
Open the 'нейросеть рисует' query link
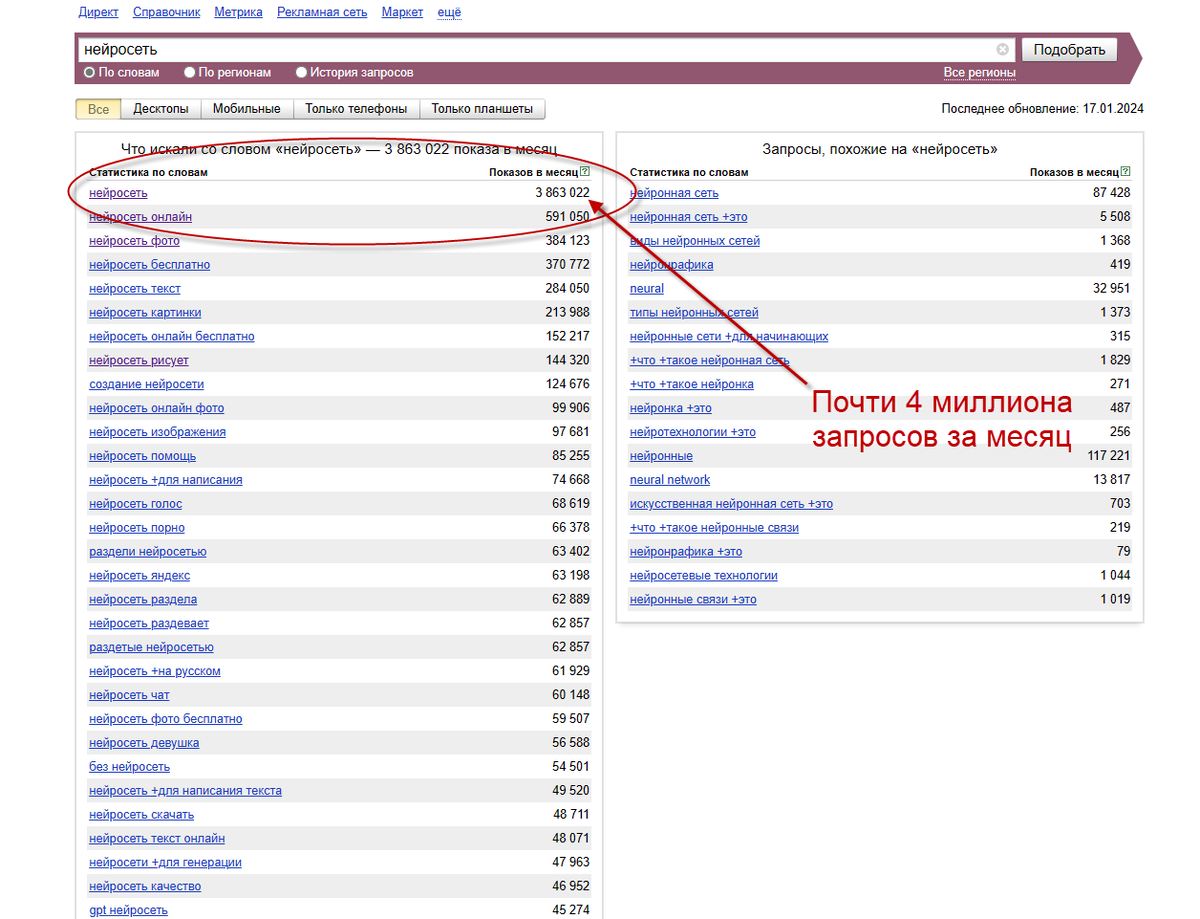tap(139, 360)
